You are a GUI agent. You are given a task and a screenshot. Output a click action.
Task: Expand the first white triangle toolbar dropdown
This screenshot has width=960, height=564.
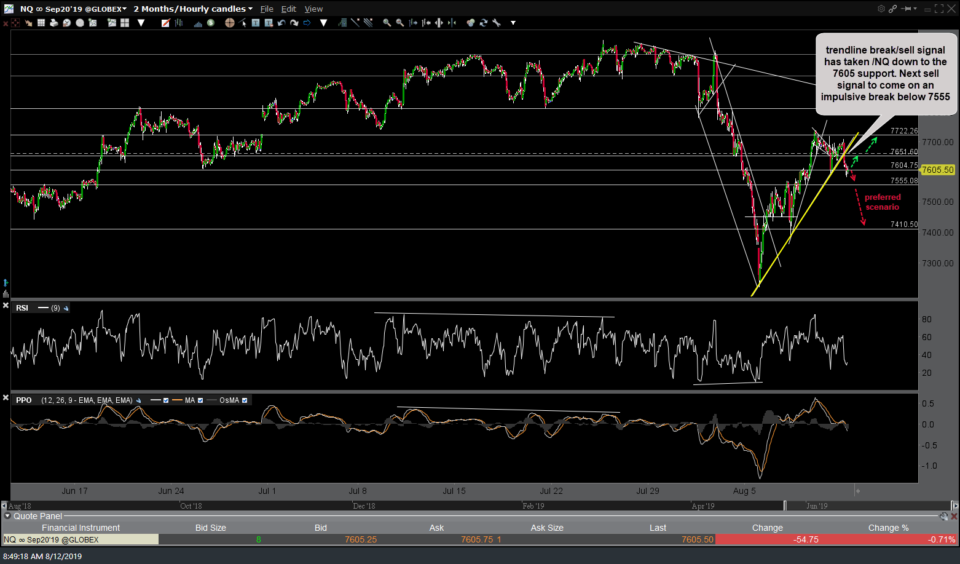click(141, 23)
